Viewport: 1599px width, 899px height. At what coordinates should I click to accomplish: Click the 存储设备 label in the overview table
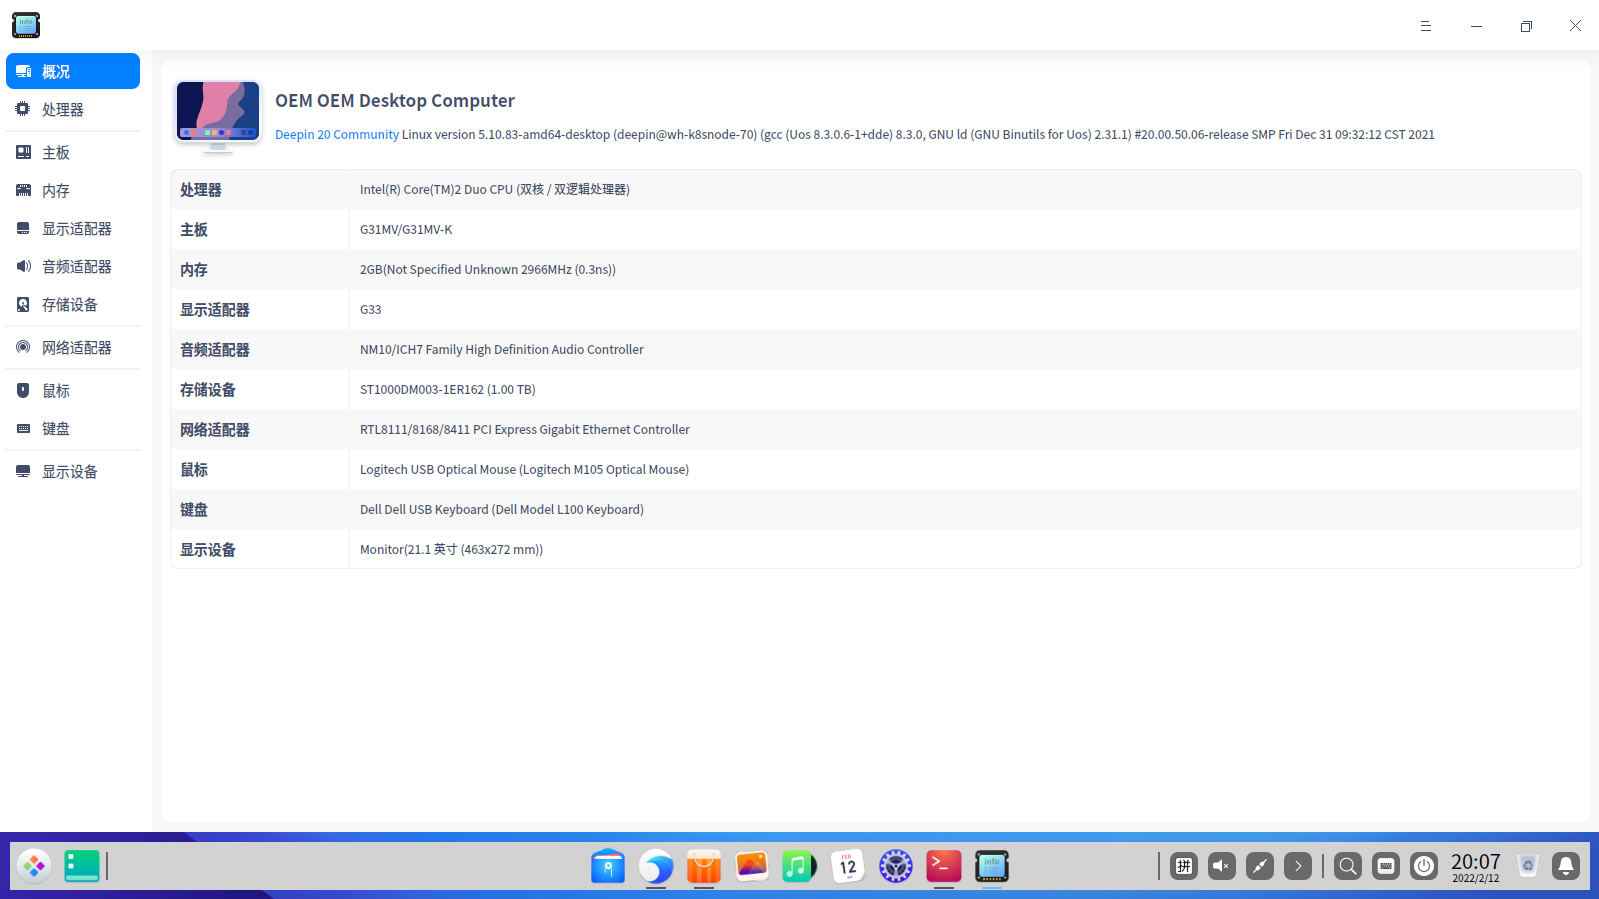[208, 390]
